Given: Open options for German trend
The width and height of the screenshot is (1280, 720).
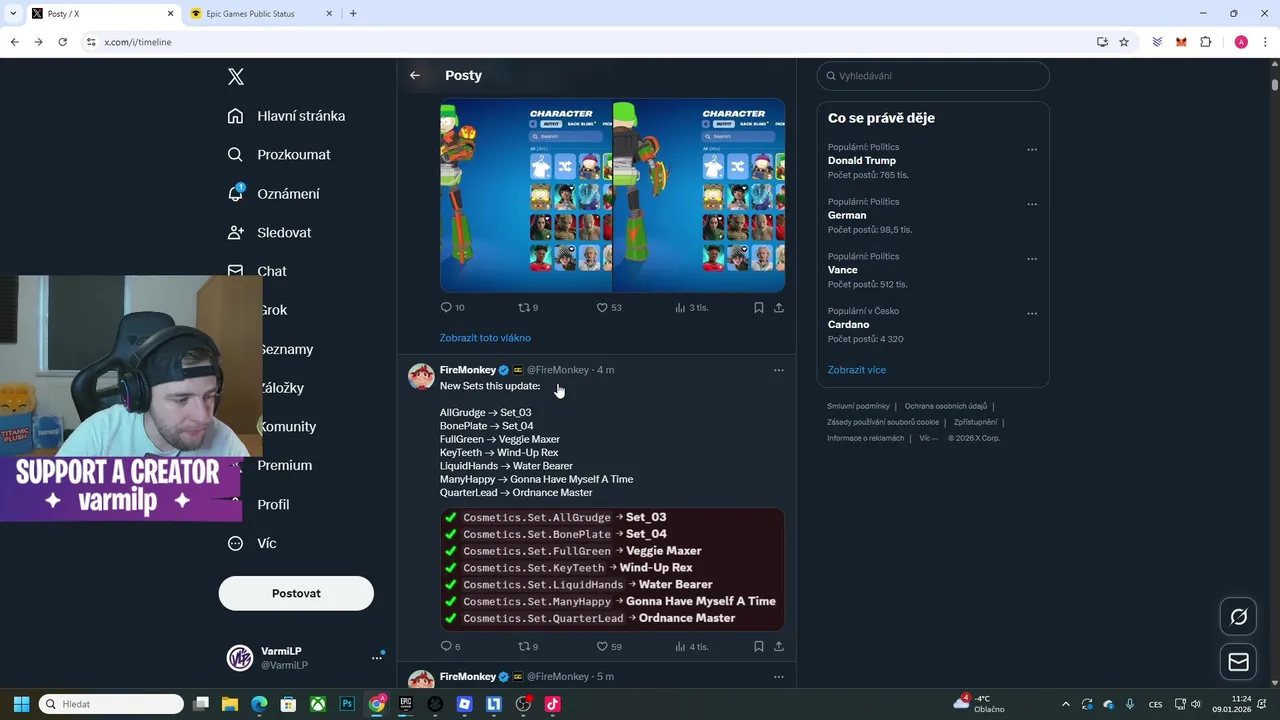Looking at the screenshot, I should click(1032, 204).
